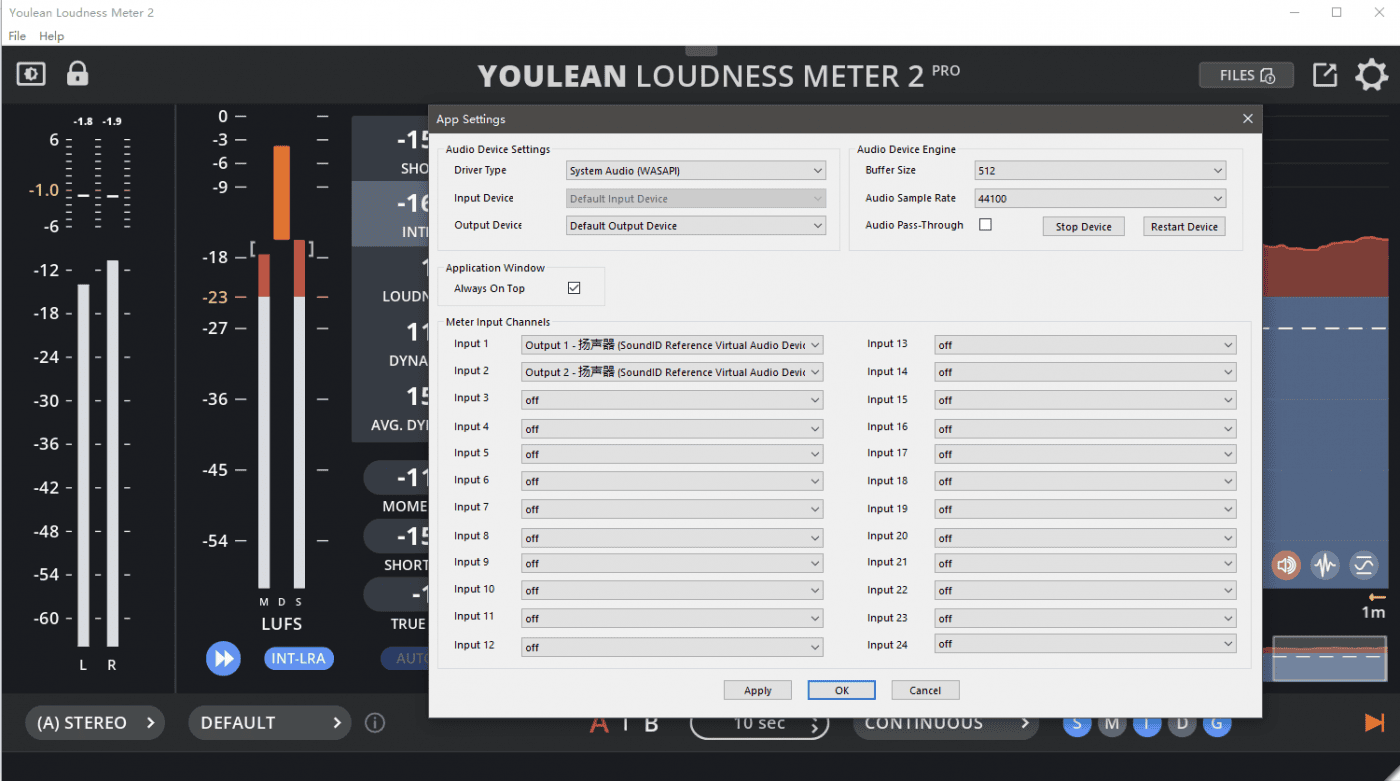Select preset A in A/B comparison
1400x781 pixels.
[x=599, y=724]
